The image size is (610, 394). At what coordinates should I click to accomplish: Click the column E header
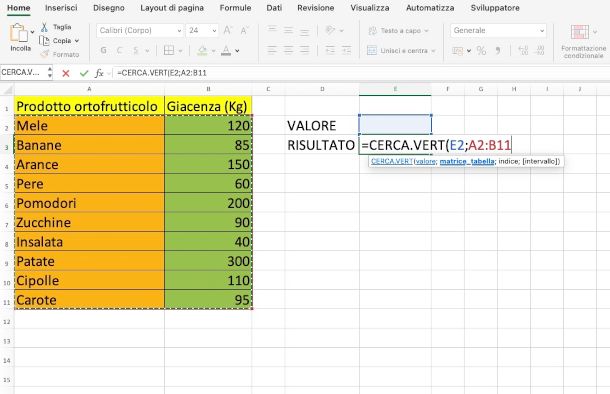pyautogui.click(x=395, y=89)
